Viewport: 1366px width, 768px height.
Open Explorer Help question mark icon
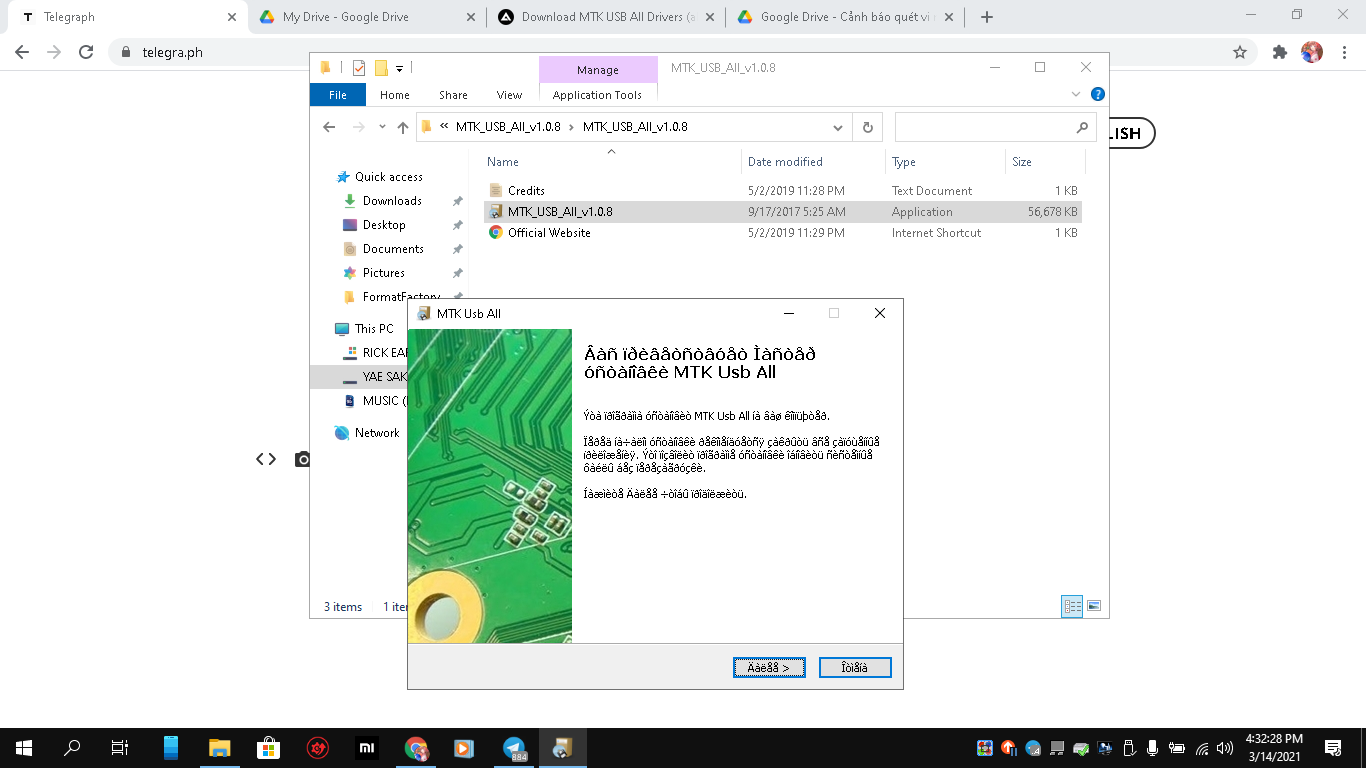tap(1097, 95)
